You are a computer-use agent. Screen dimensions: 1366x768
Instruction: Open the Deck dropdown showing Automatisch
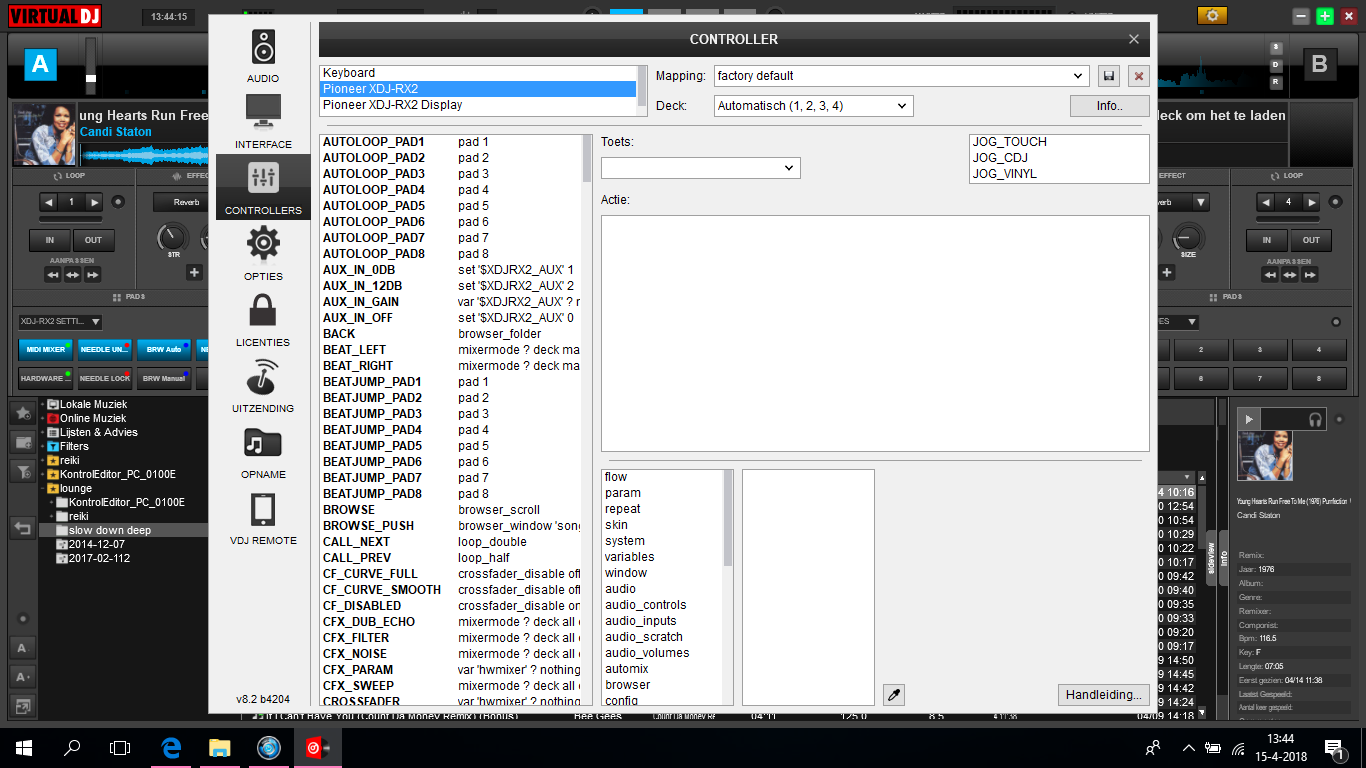[814, 106]
